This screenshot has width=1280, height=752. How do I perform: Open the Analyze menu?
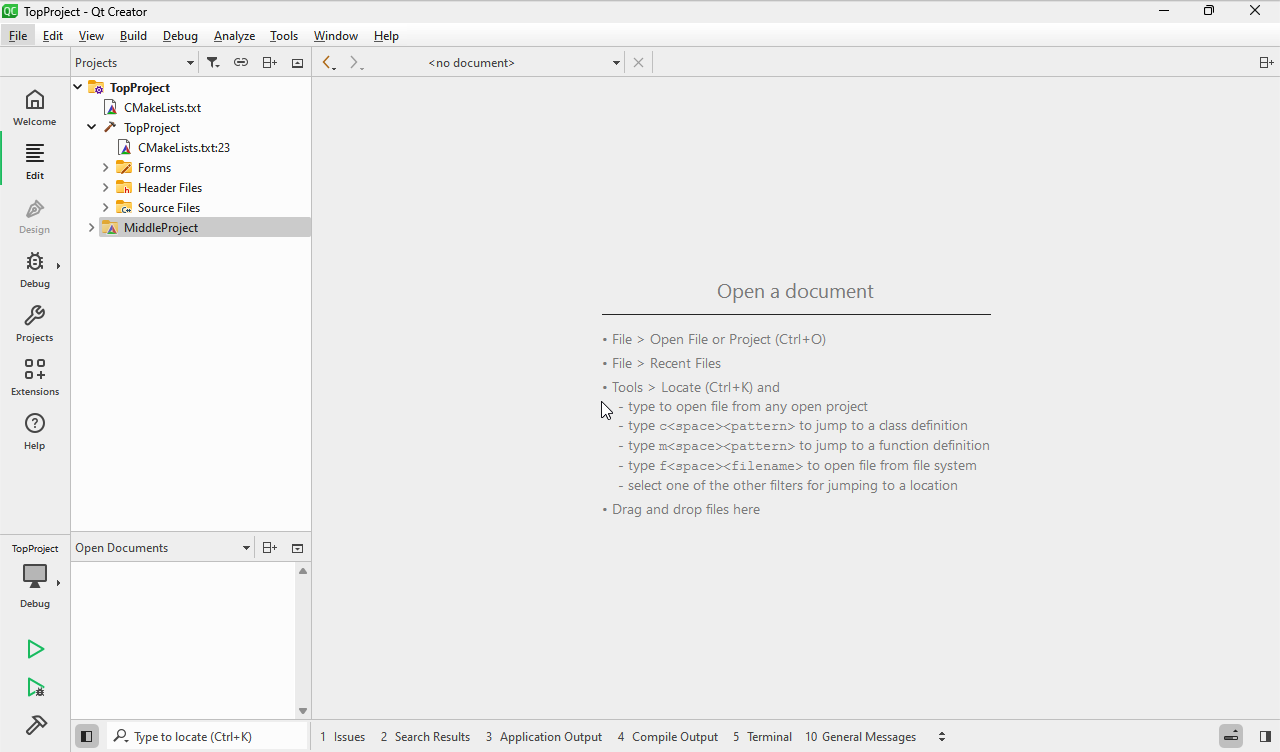point(234,36)
